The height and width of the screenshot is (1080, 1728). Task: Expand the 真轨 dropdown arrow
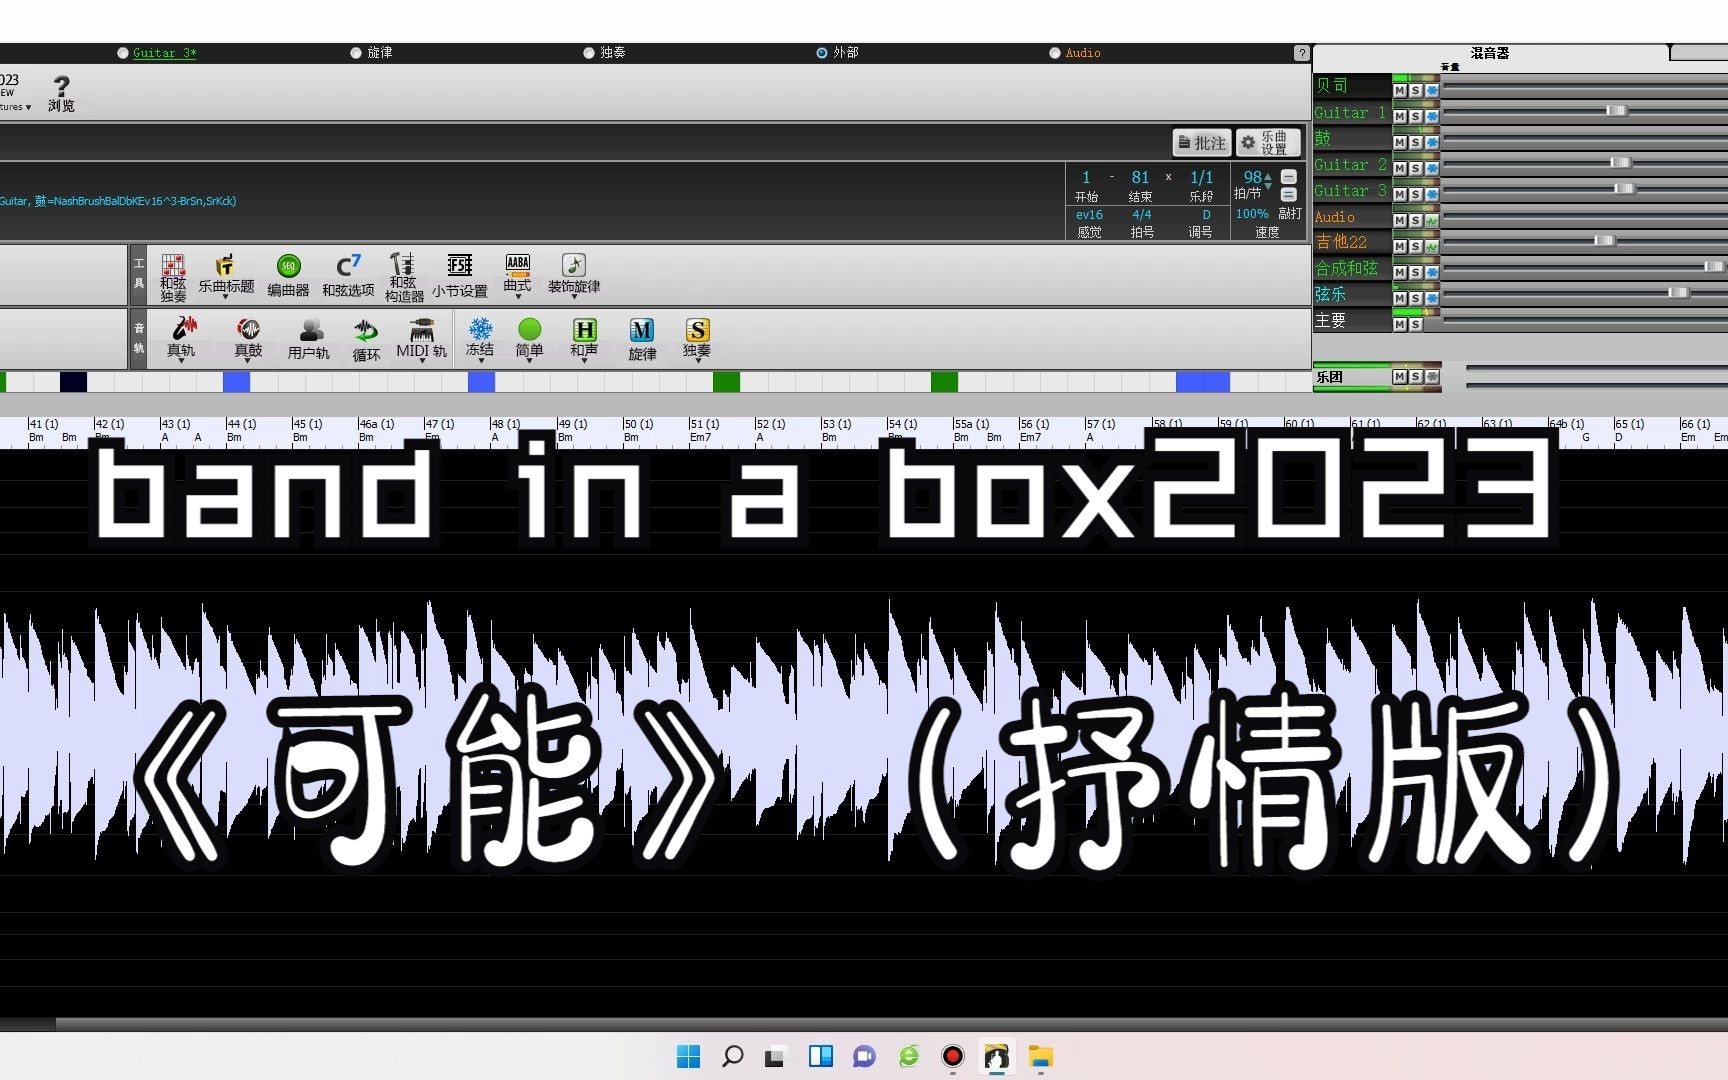(181, 360)
